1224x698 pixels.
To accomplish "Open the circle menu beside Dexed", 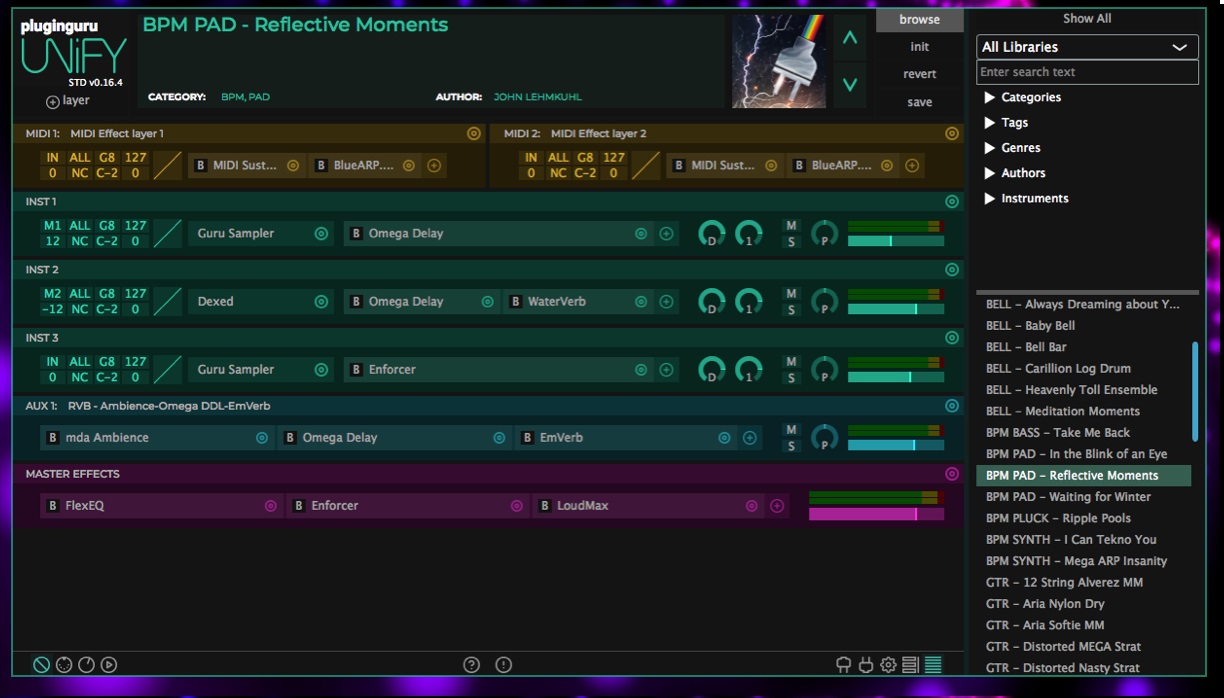I will tap(321, 301).
